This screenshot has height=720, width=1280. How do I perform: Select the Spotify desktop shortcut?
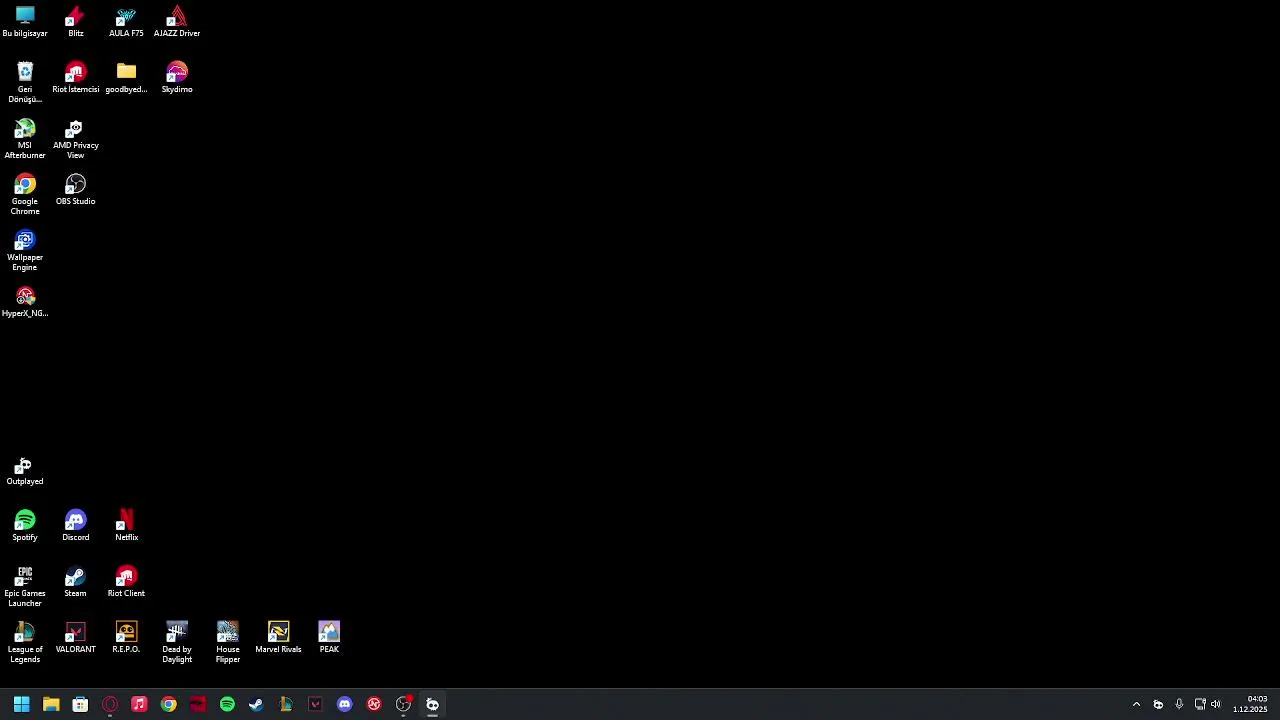coord(25,526)
